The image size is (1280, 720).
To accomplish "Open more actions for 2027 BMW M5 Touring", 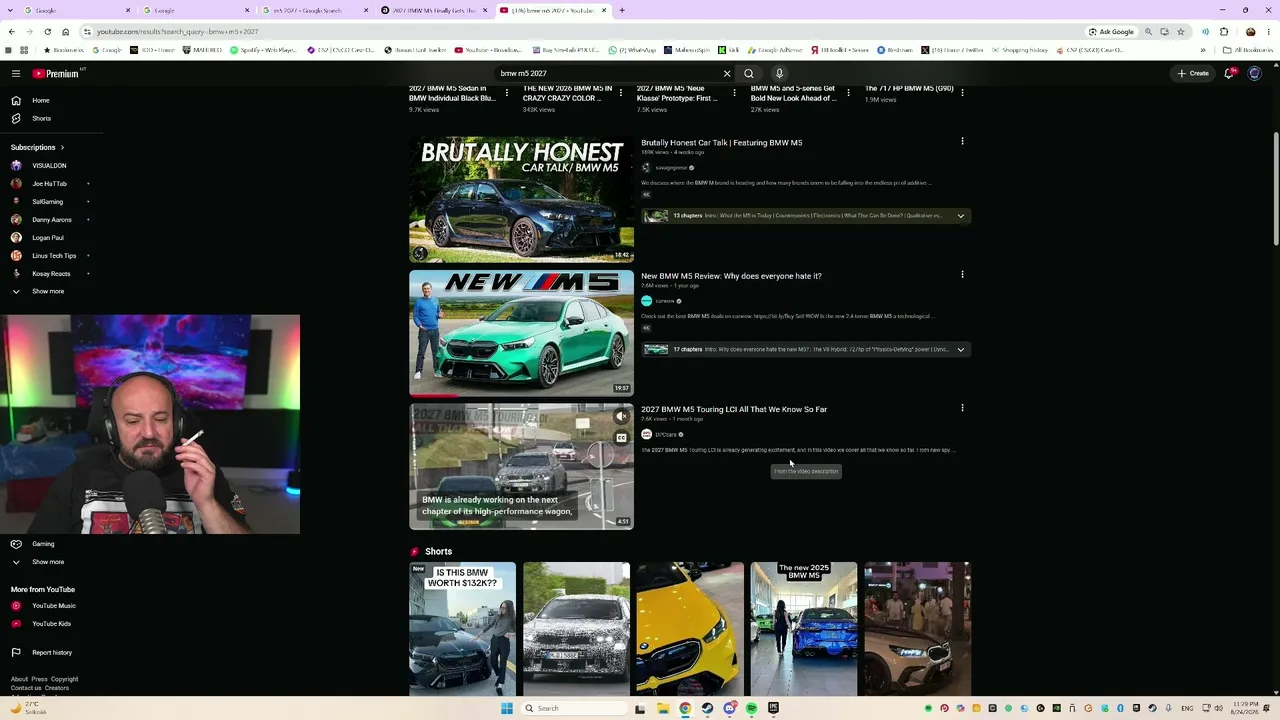I will pos(962,407).
